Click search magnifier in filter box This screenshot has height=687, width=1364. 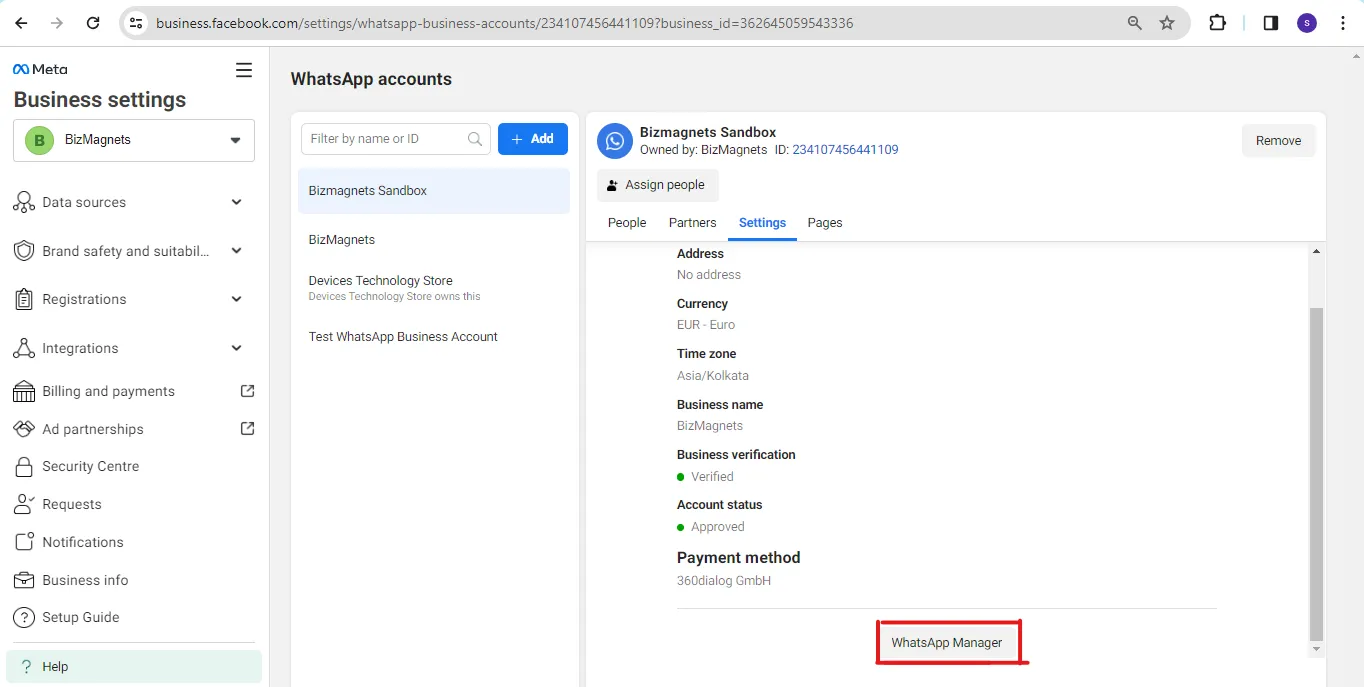pos(476,139)
